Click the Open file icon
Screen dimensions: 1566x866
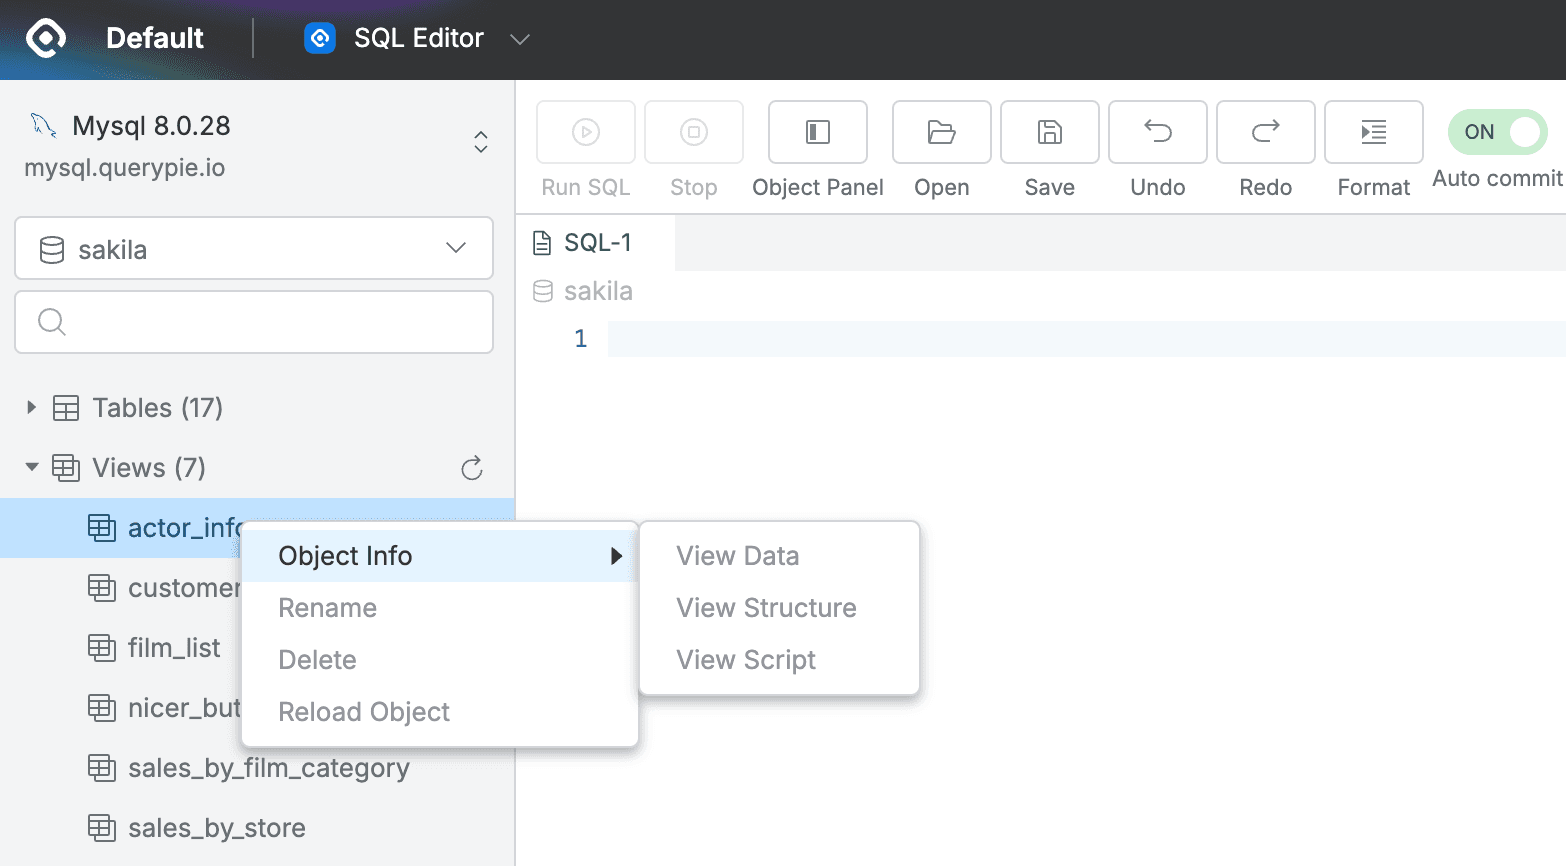[940, 132]
